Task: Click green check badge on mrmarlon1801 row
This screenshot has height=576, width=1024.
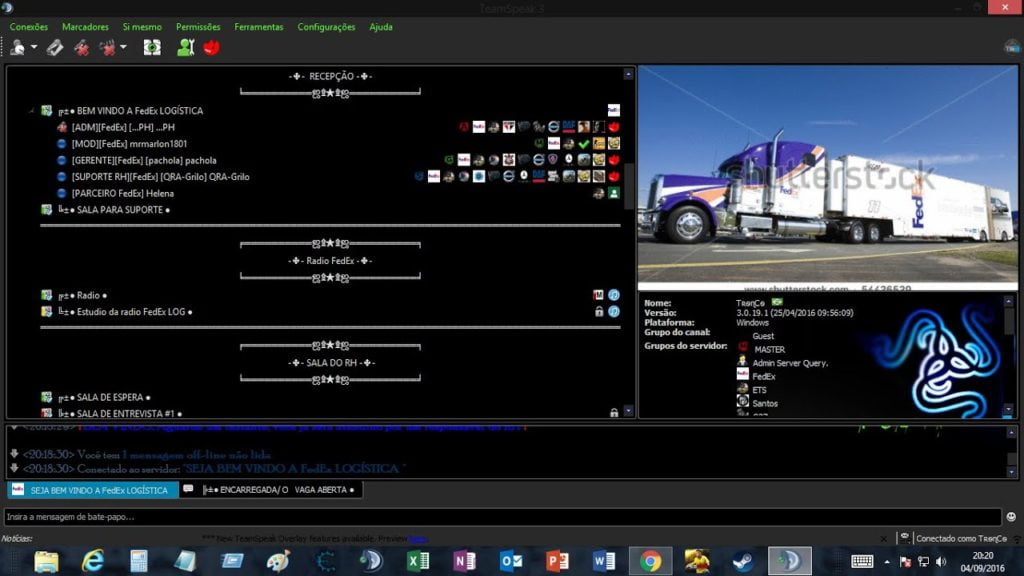Action: pos(584,144)
